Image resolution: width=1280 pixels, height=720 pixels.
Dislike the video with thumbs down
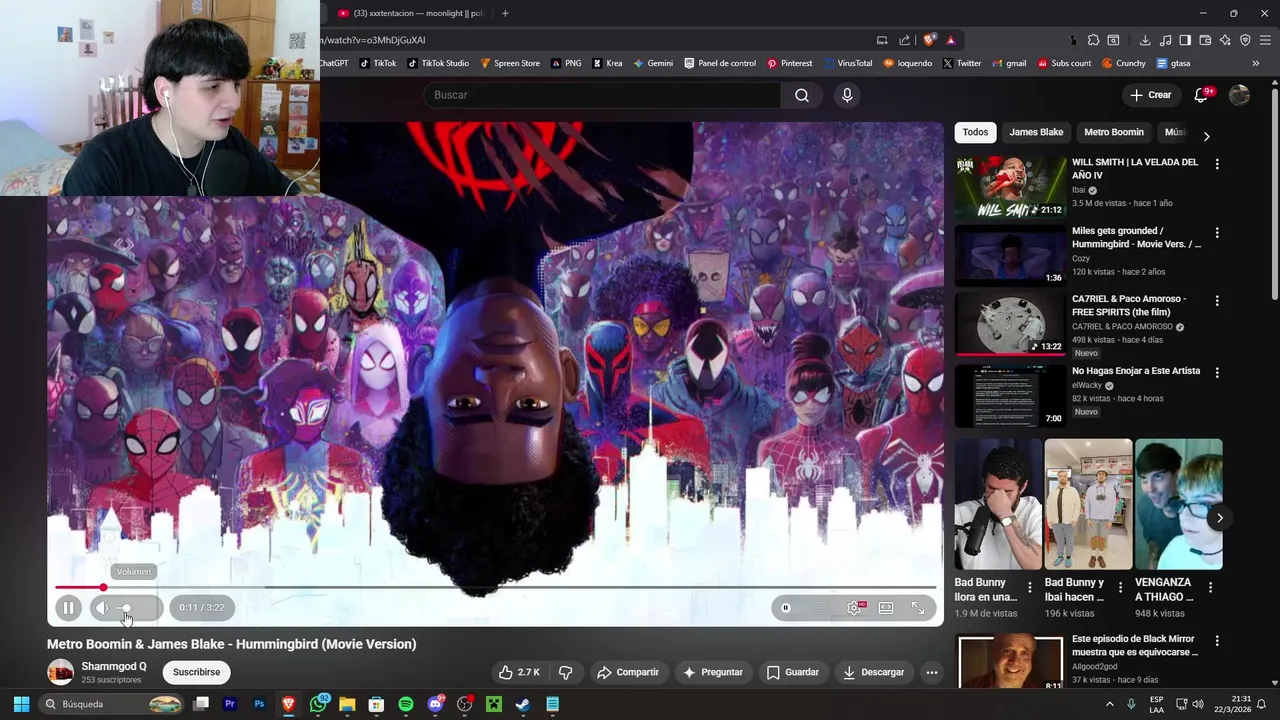tap(565, 672)
